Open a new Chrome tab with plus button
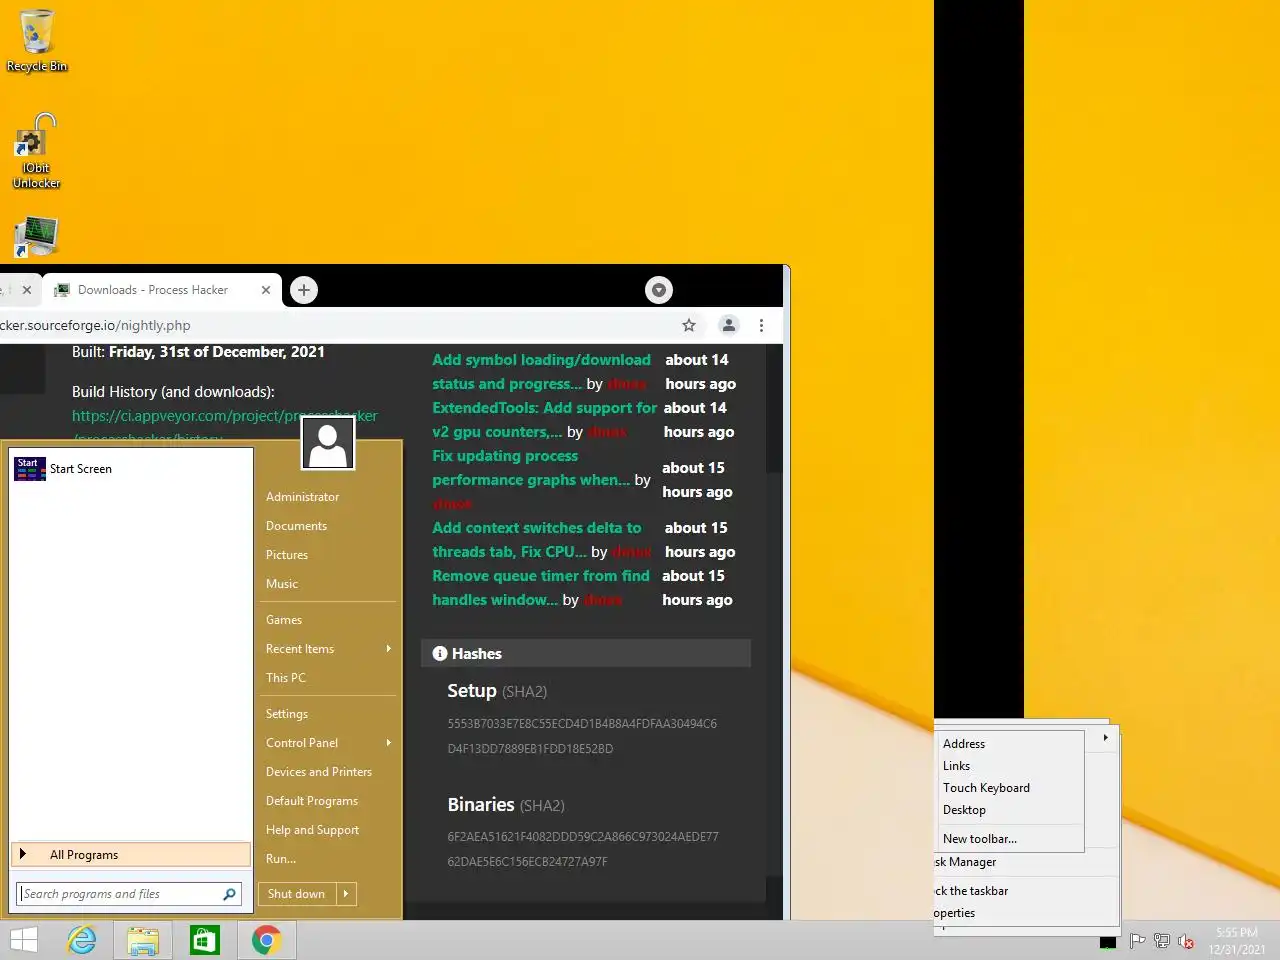This screenshot has width=1280, height=960. pos(304,290)
